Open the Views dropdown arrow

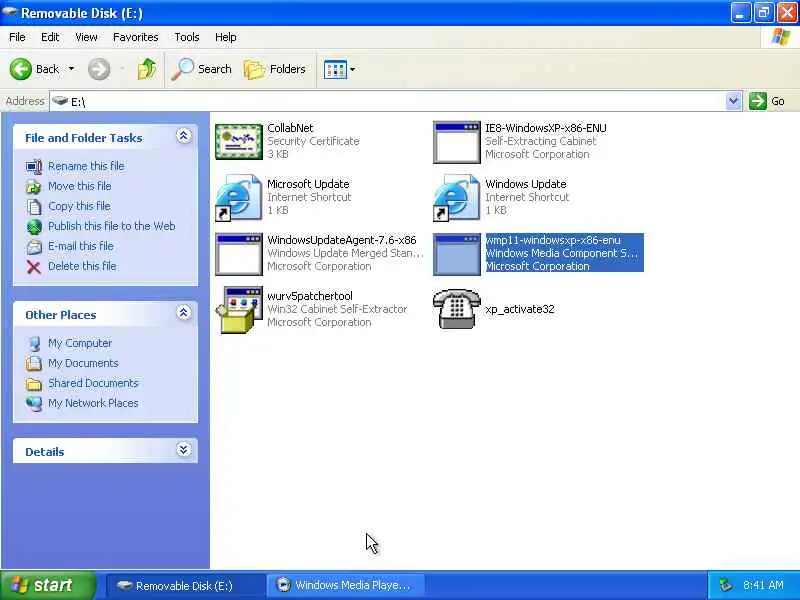[353, 69]
